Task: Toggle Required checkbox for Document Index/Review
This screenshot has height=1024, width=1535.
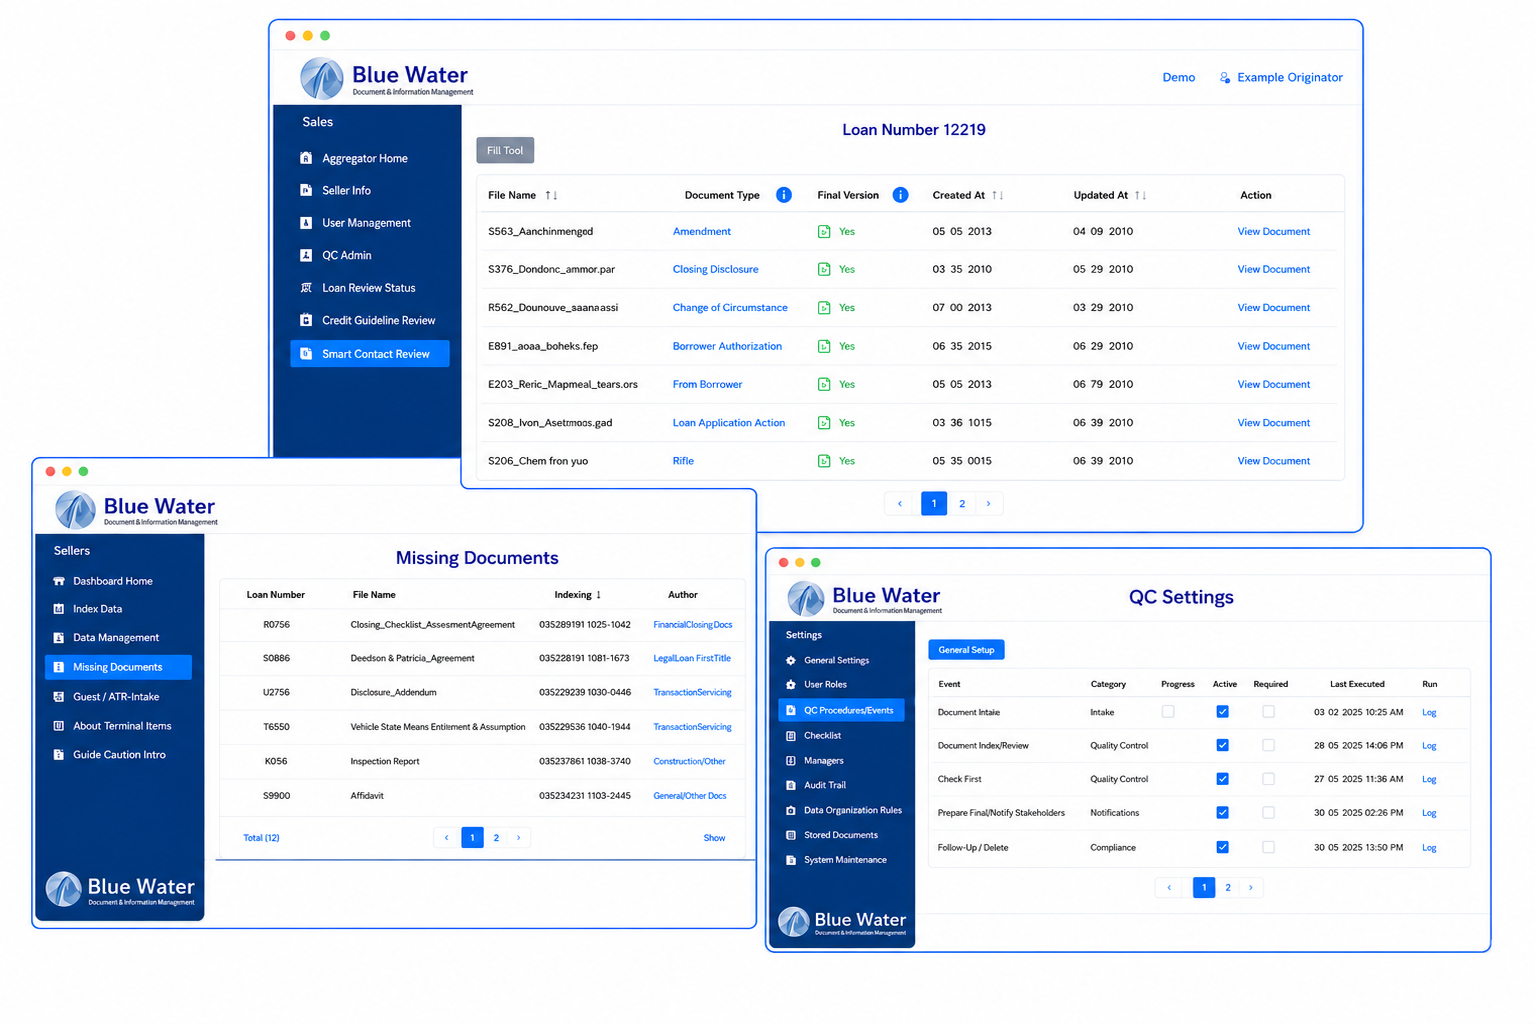Action: [1268, 745]
